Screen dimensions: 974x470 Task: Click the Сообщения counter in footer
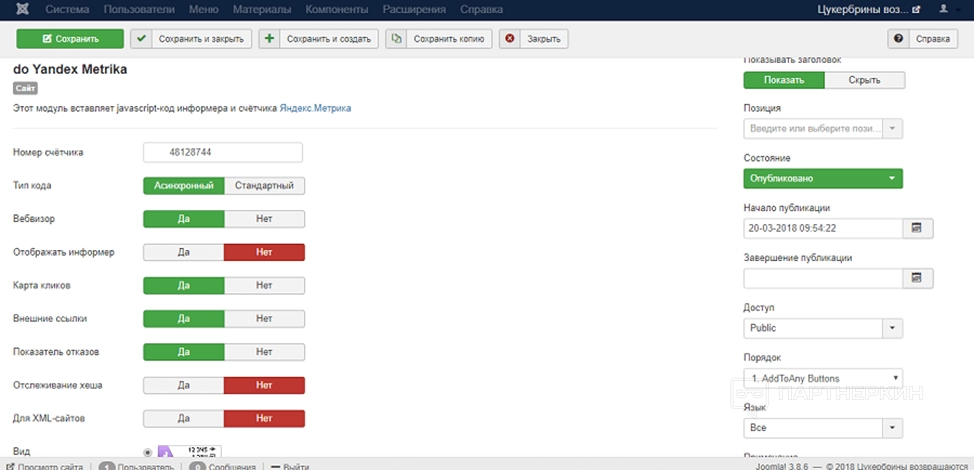tap(224, 466)
